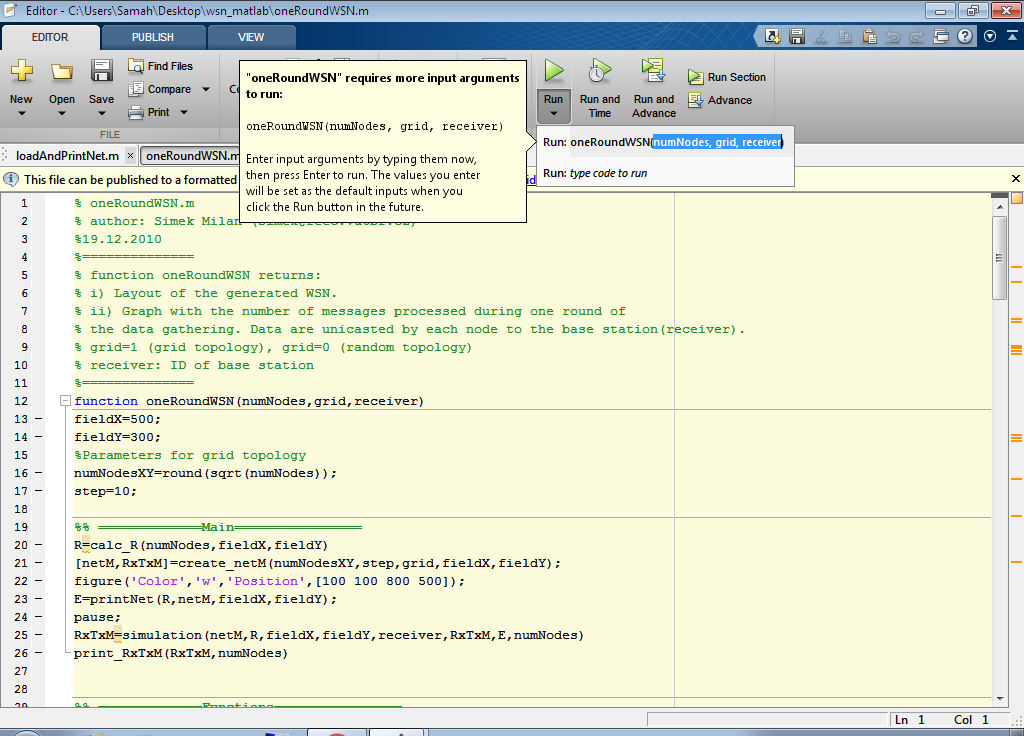Viewport: 1024px width, 736px height.
Task: Collapse the function code fold at line 12
Action: (65, 401)
